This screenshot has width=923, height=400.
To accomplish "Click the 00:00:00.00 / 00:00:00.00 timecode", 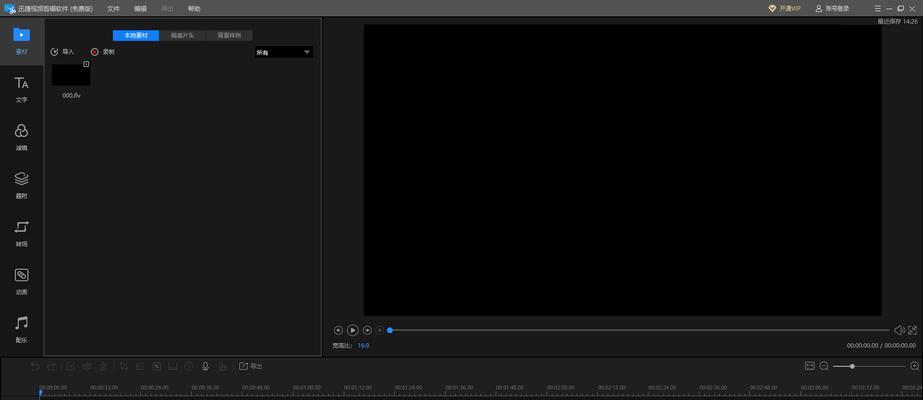I will 881,346.
